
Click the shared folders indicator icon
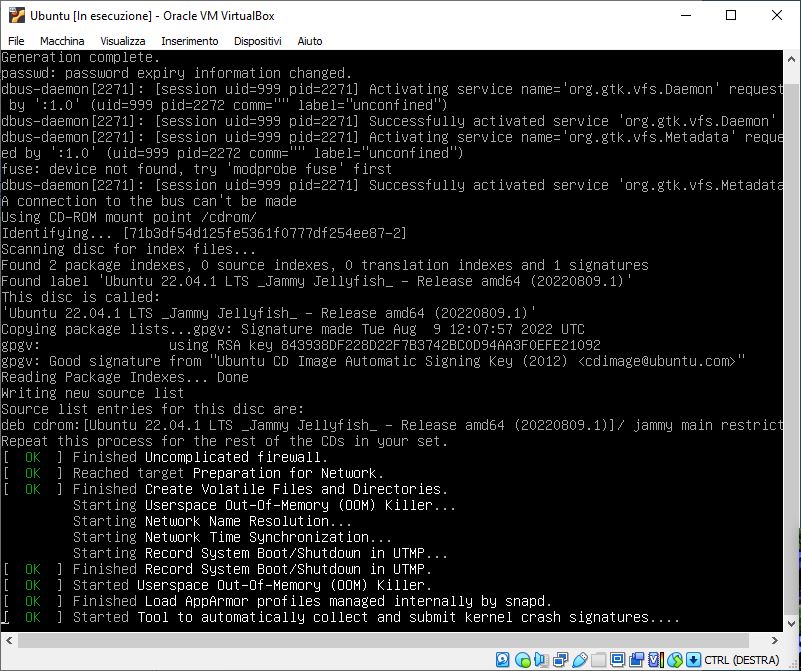[x=598, y=660]
